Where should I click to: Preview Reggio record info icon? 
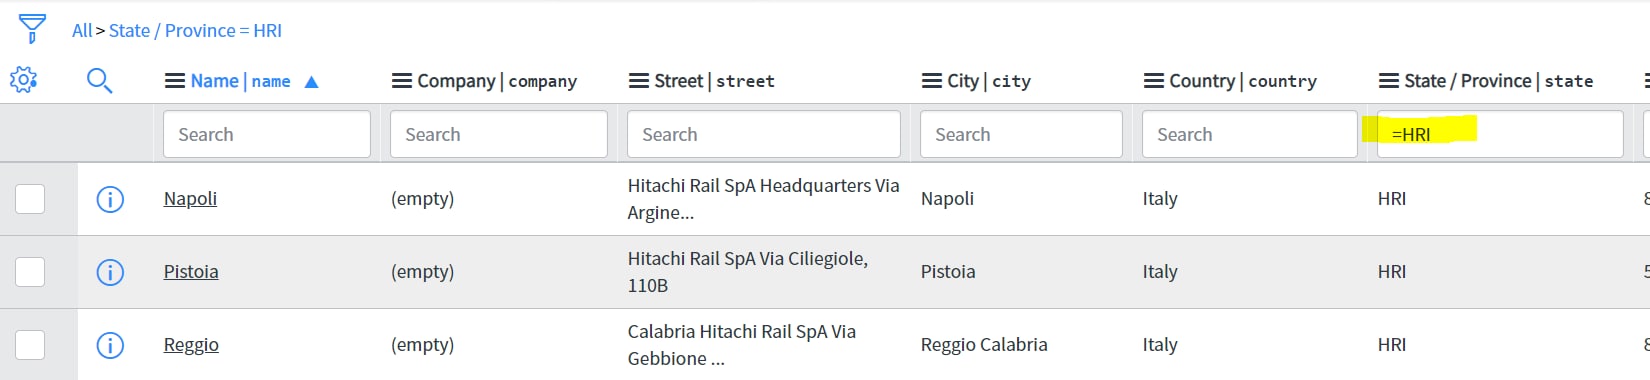pyautogui.click(x=110, y=345)
